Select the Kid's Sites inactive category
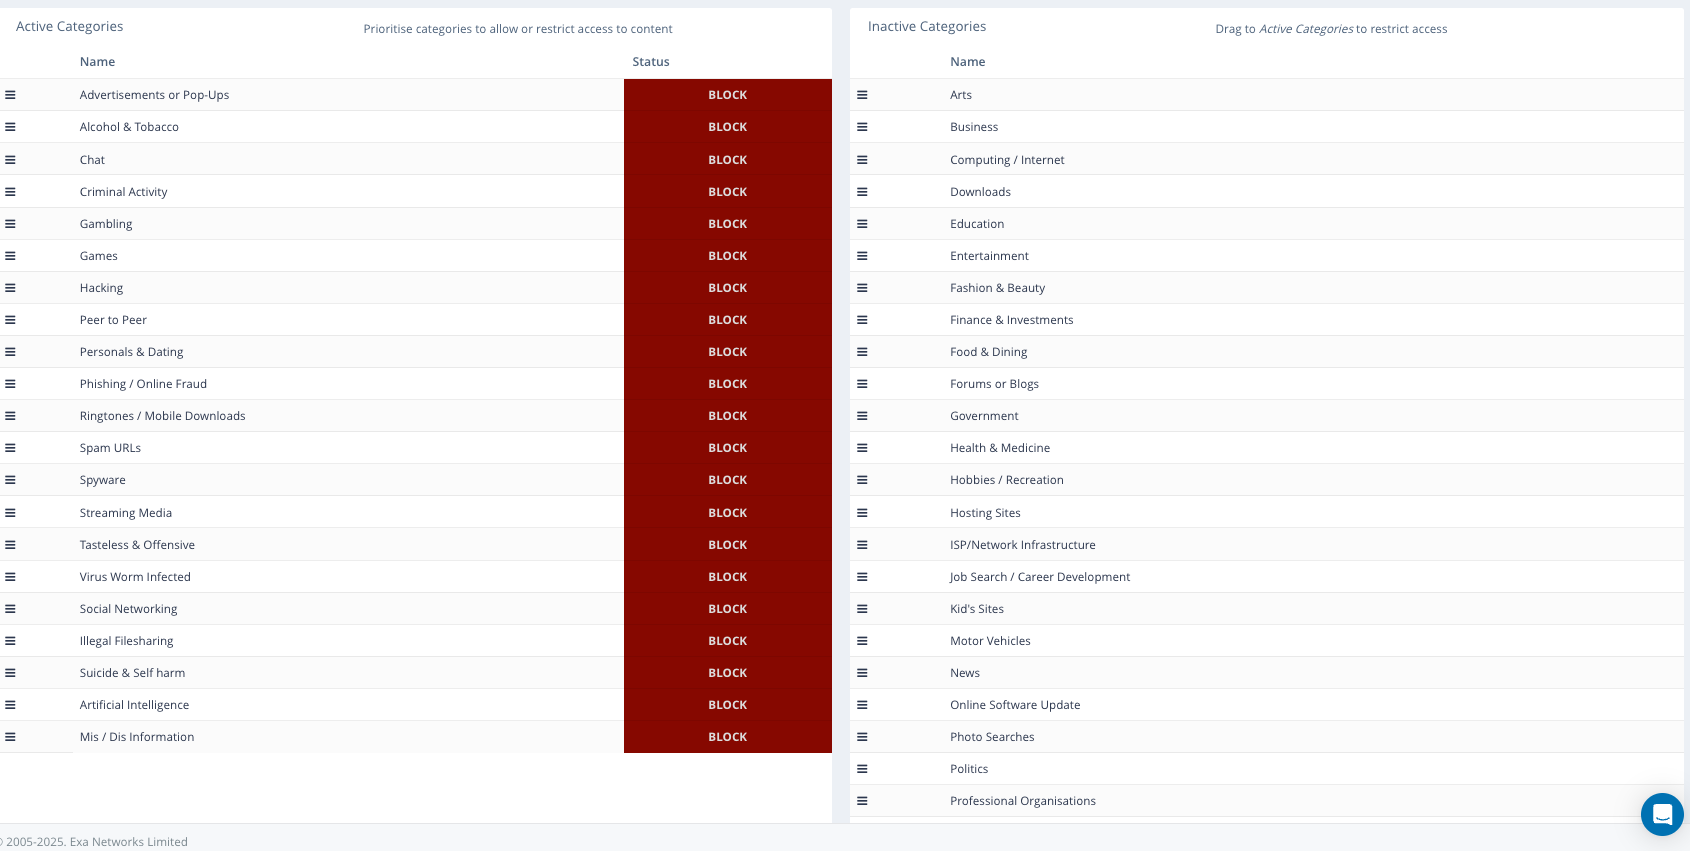This screenshot has height=851, width=1690. pos(976,609)
